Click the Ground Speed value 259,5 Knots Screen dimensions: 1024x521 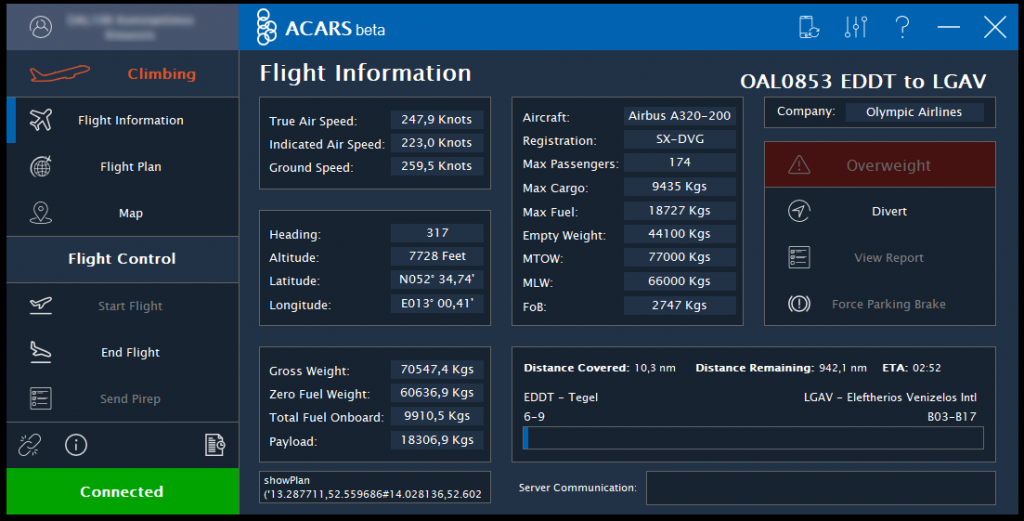[x=437, y=166]
